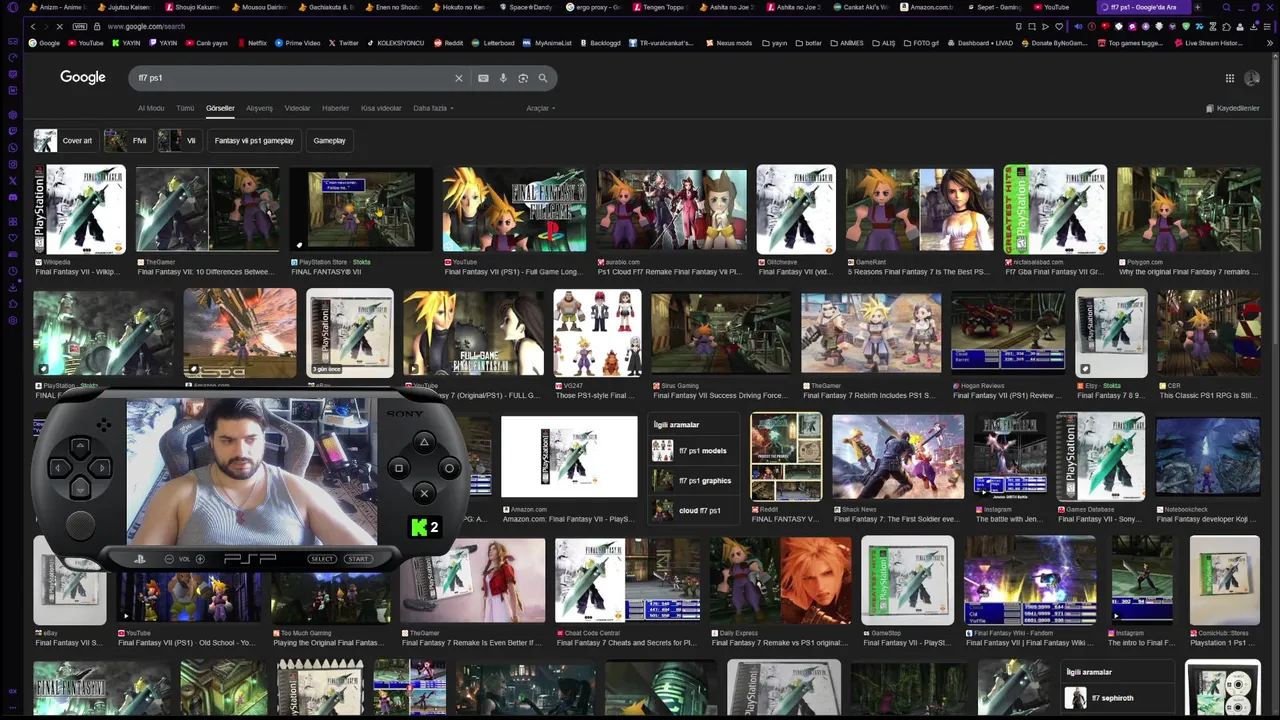Open the Polygon.com Final Fantasy thumbnail
Image resolution: width=1280 pixels, height=720 pixels.
pyautogui.click(x=1189, y=210)
